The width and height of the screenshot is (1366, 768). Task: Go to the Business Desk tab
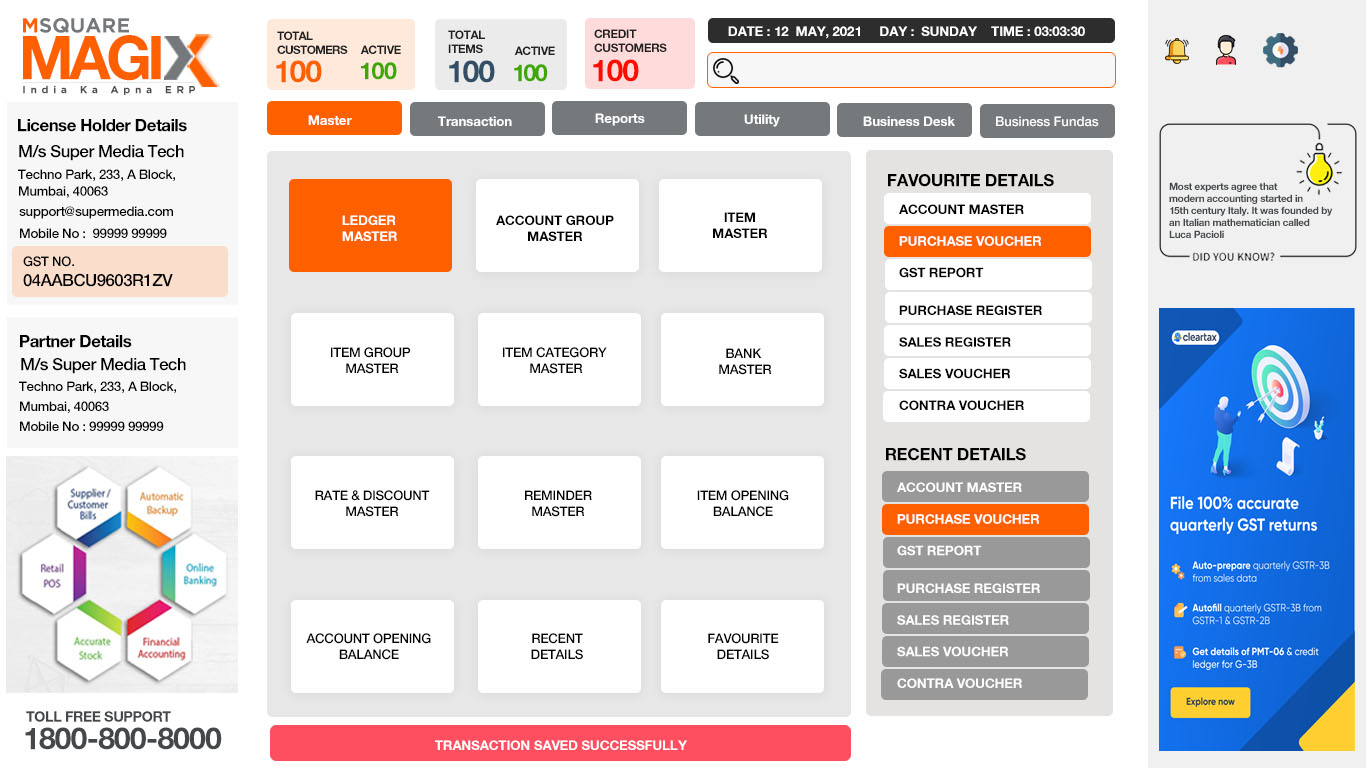904,120
